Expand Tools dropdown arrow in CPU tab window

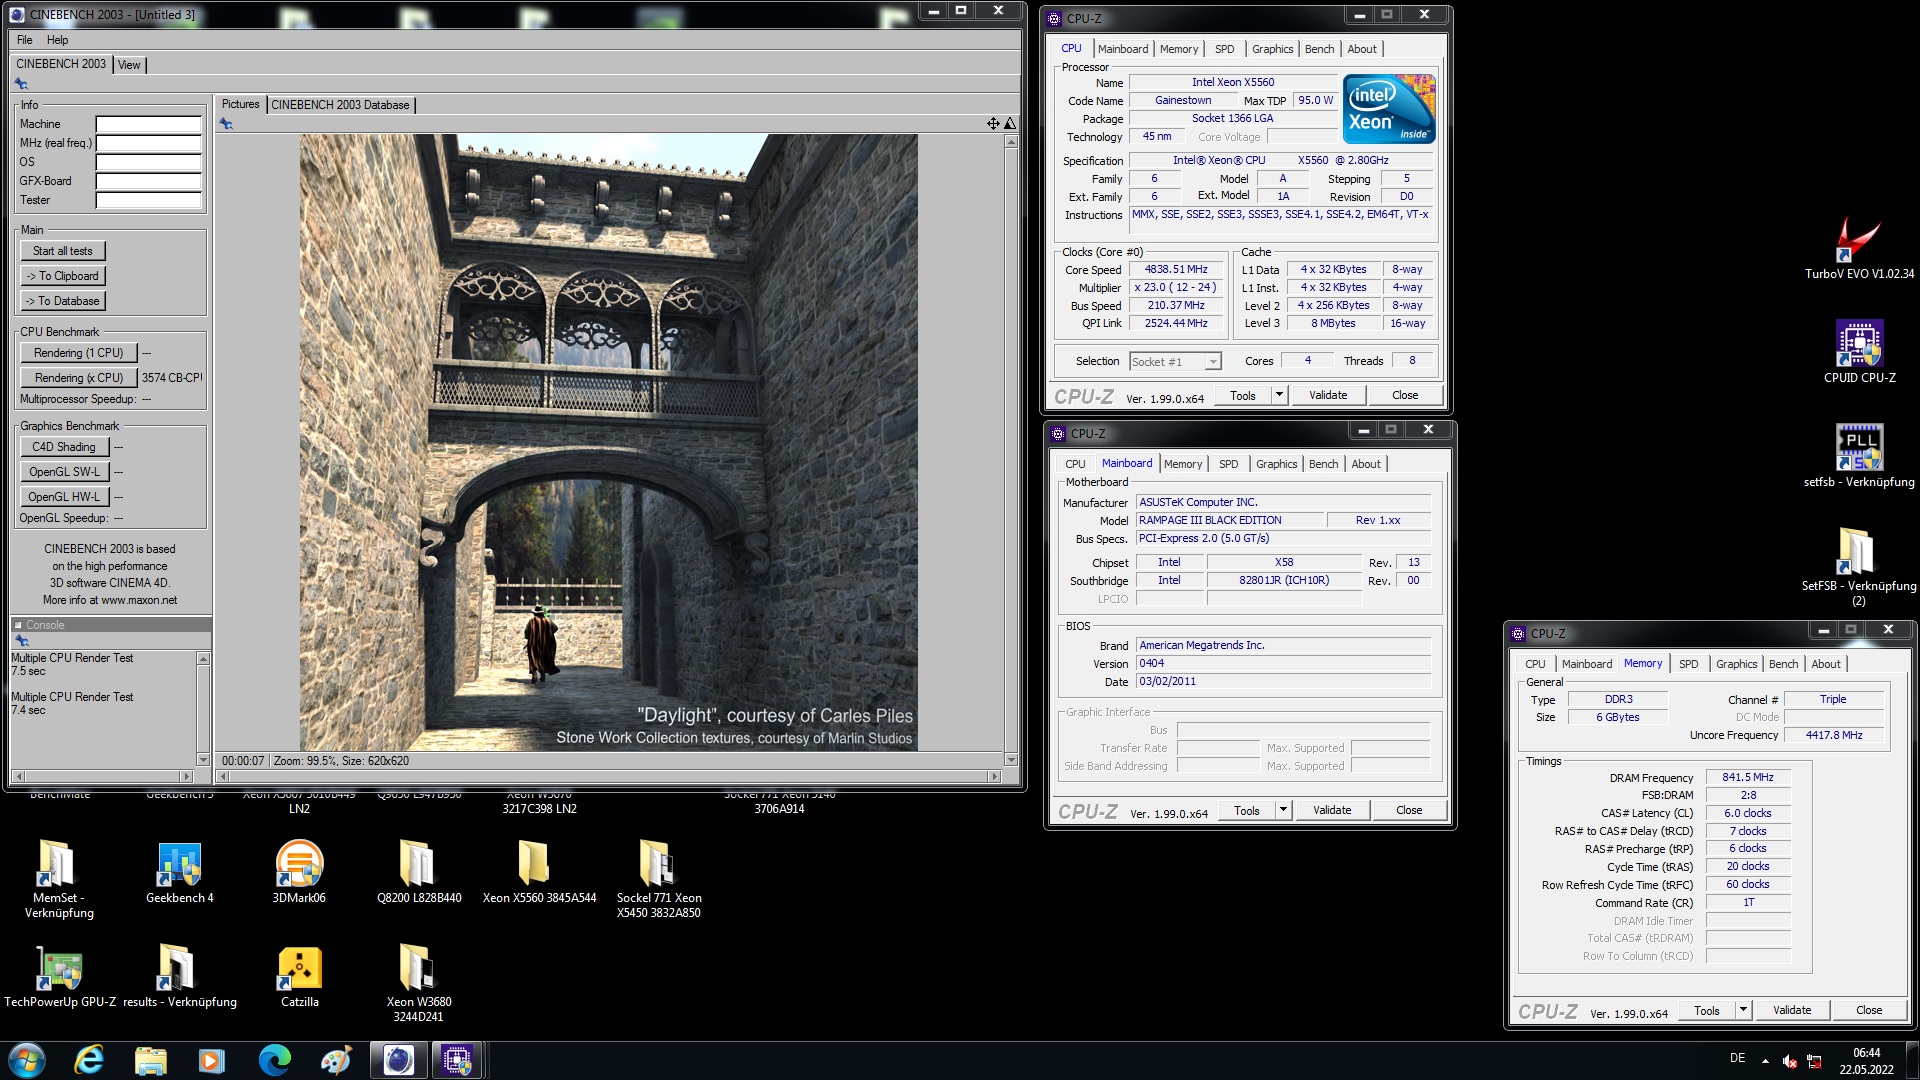[1278, 395]
